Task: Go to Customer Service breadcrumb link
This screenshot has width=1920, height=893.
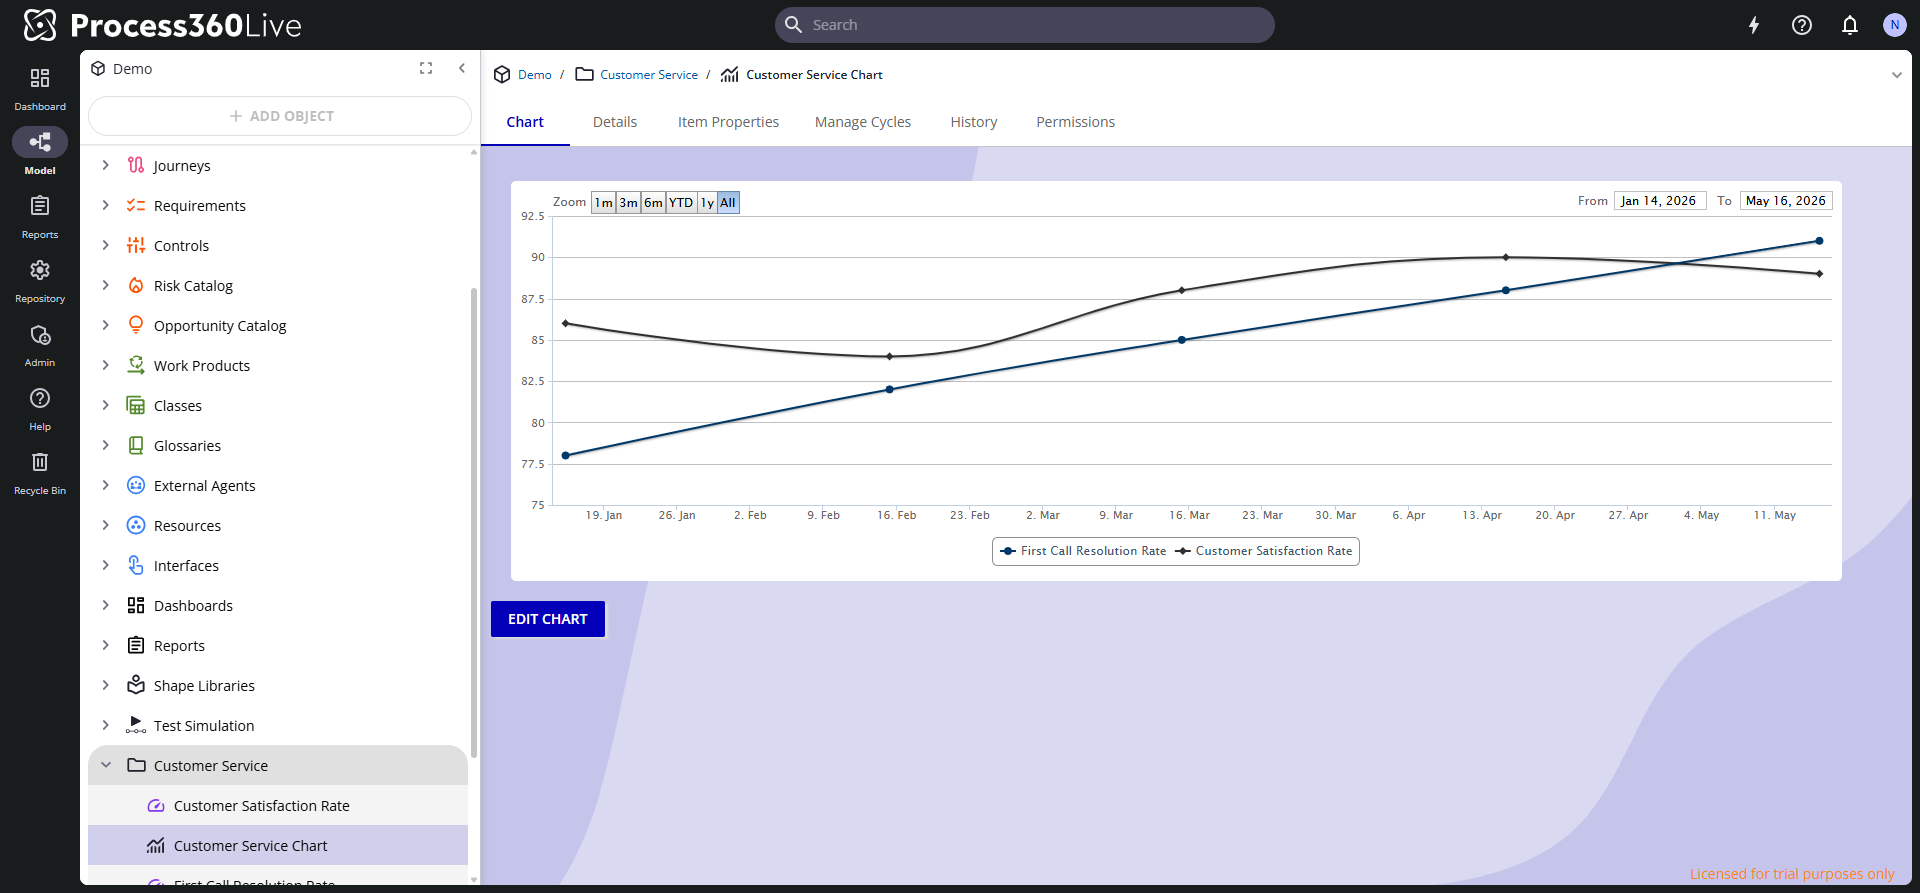Action: (x=649, y=75)
